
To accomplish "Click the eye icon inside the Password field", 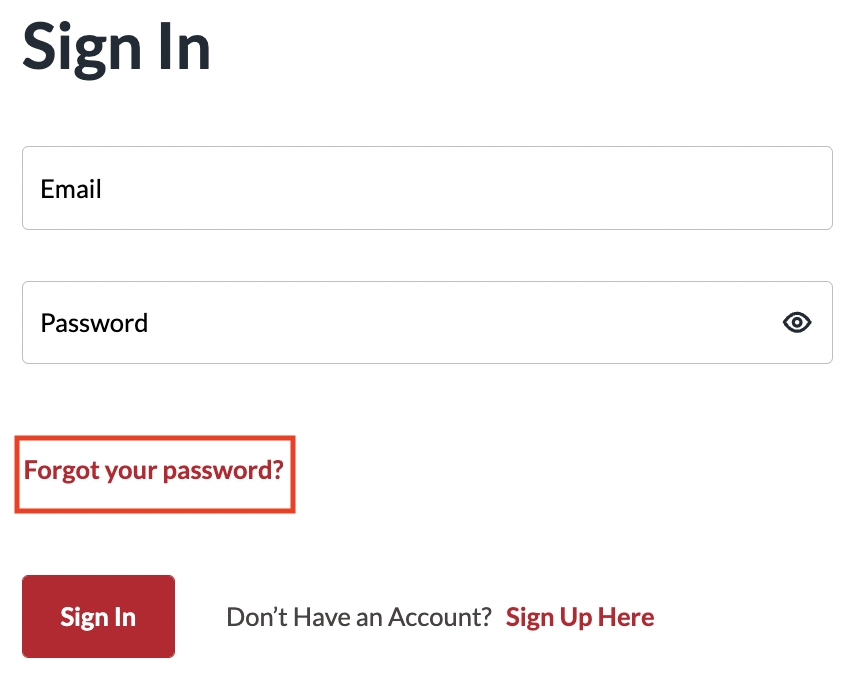I will (797, 322).
